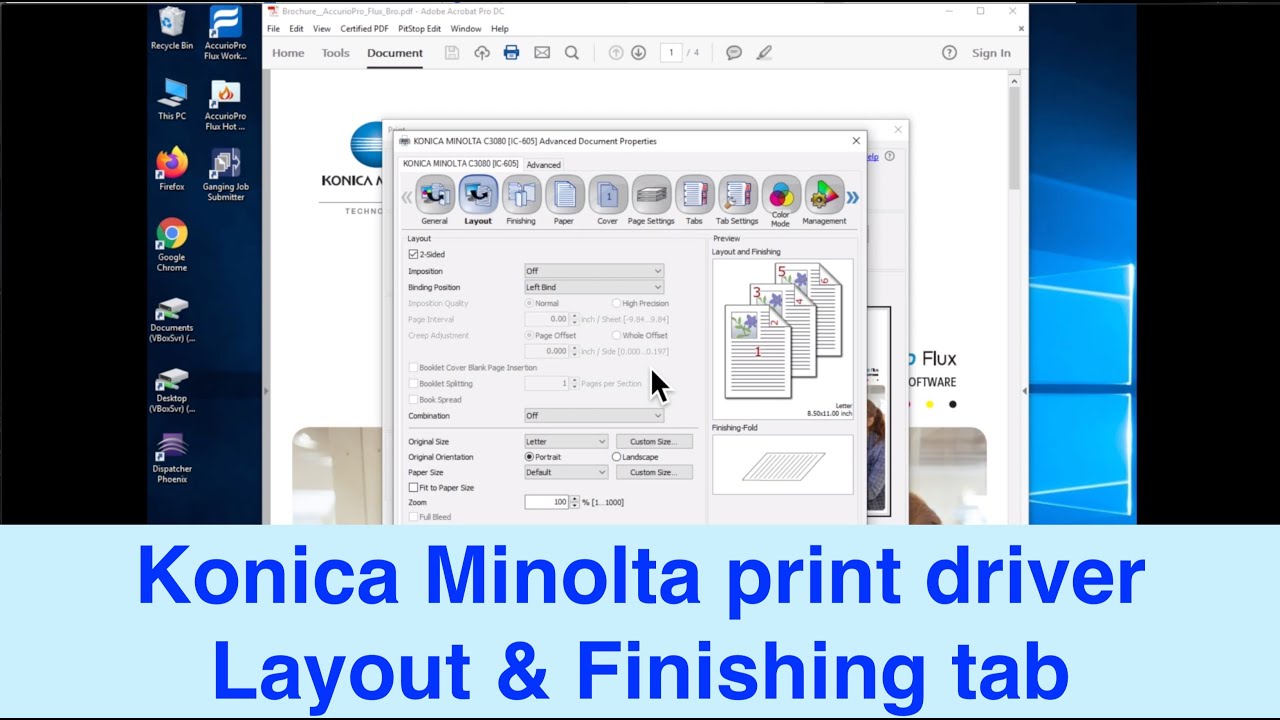1280x720 pixels.
Task: Close the Advanced Document Properties dialog
Action: (x=856, y=141)
